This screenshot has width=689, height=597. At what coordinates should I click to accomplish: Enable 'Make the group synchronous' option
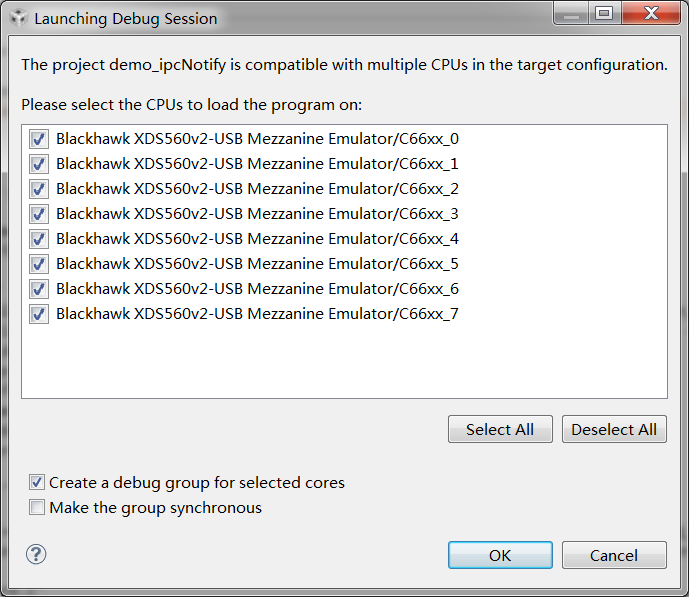tap(37, 507)
